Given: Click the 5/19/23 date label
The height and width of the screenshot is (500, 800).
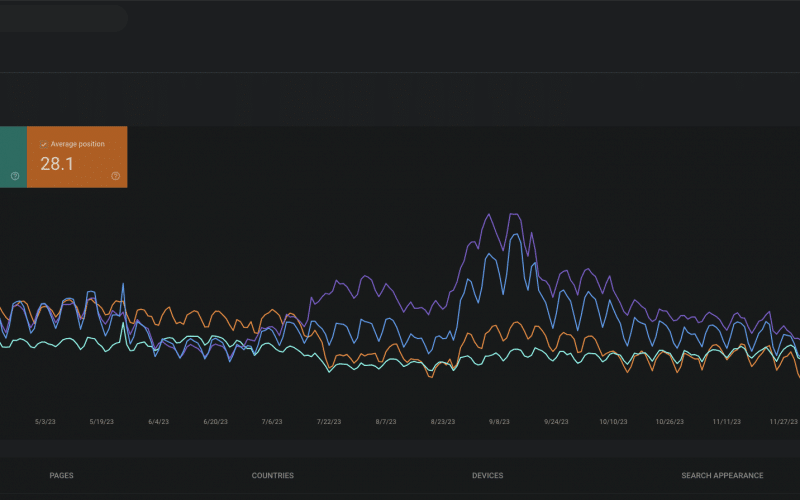Looking at the screenshot, I should pos(103,422).
